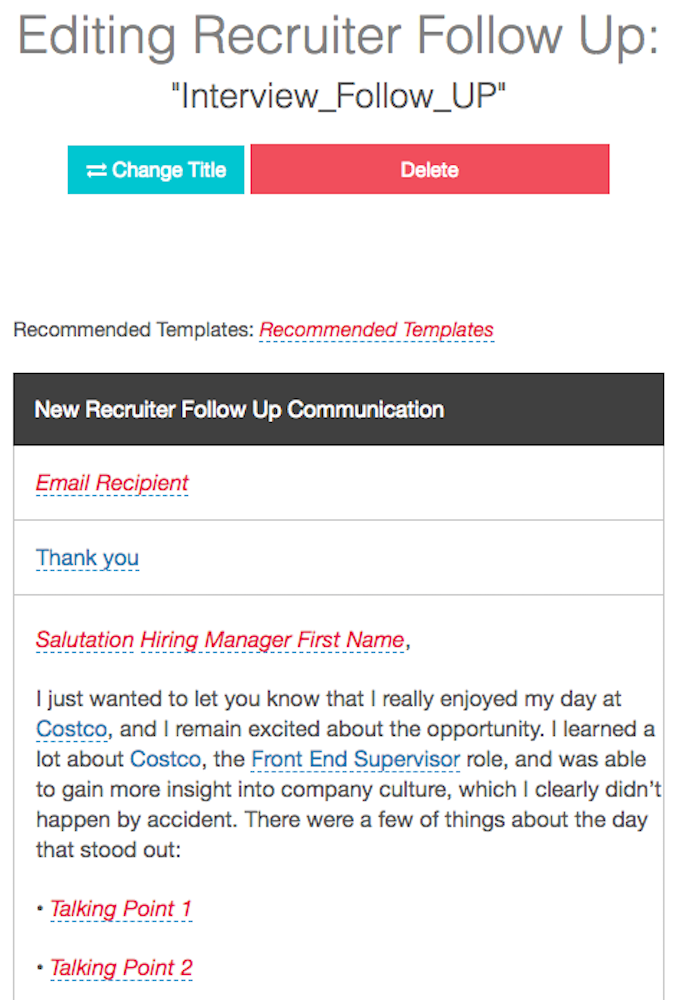
Task: Click the bullet next to Talking Point 1
Action: pyautogui.click(x=39, y=909)
